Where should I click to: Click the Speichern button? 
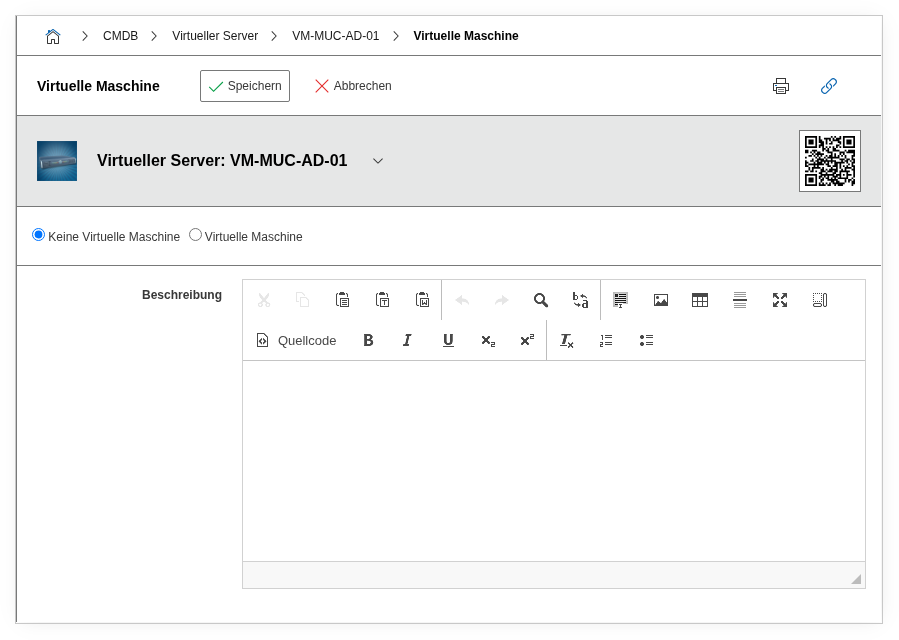[x=245, y=86]
